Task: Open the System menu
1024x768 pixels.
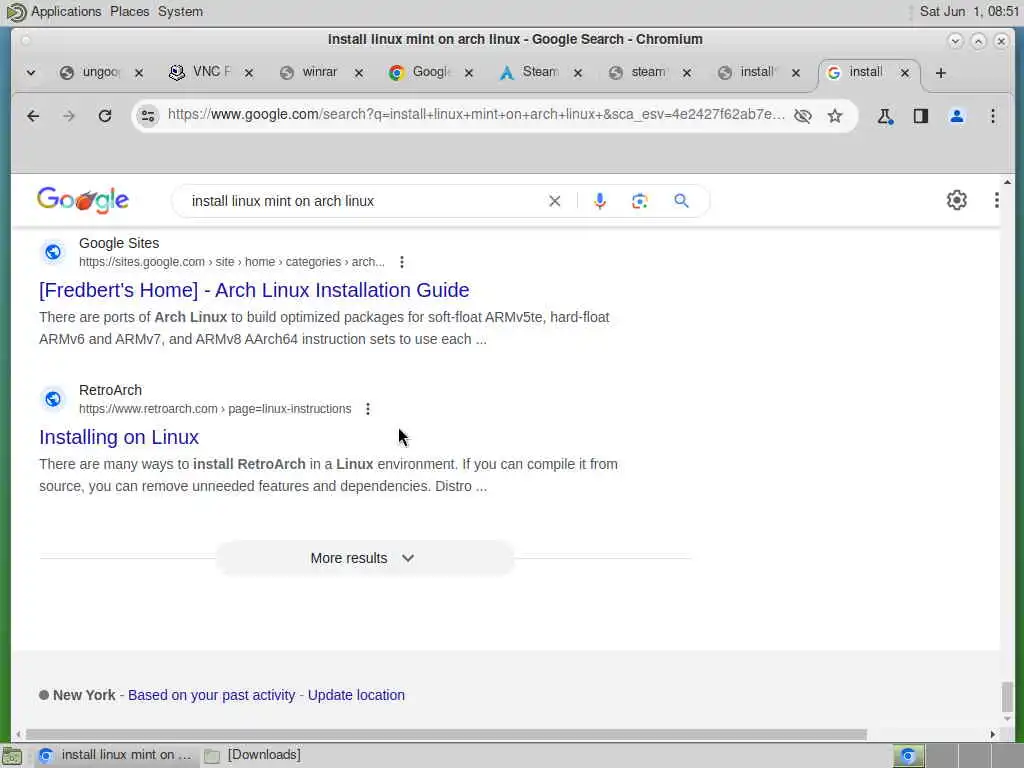Action: coord(180,12)
